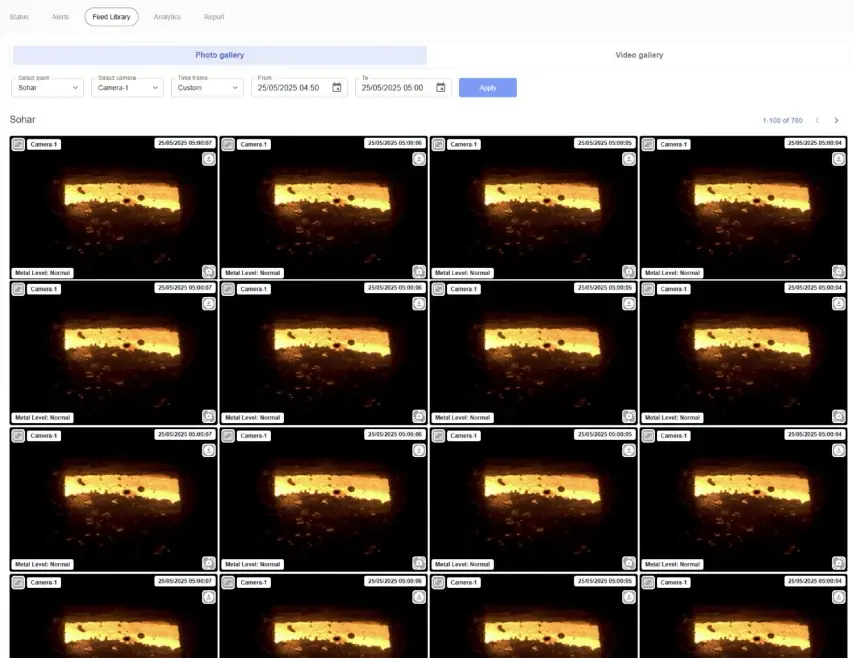The height and width of the screenshot is (658, 854).
Task: Download the top-row 05:00:04 camera image
Action: pos(838,158)
